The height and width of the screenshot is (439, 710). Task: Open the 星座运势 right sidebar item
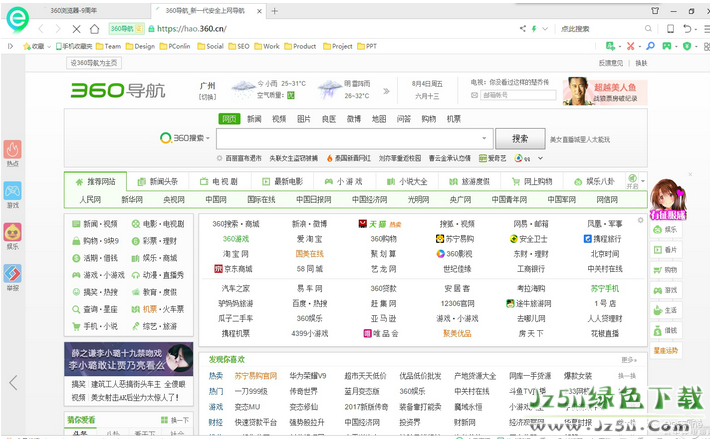click(666, 350)
